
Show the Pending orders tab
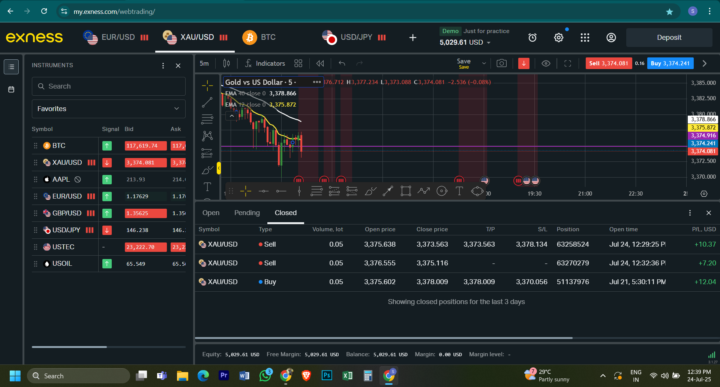point(247,213)
